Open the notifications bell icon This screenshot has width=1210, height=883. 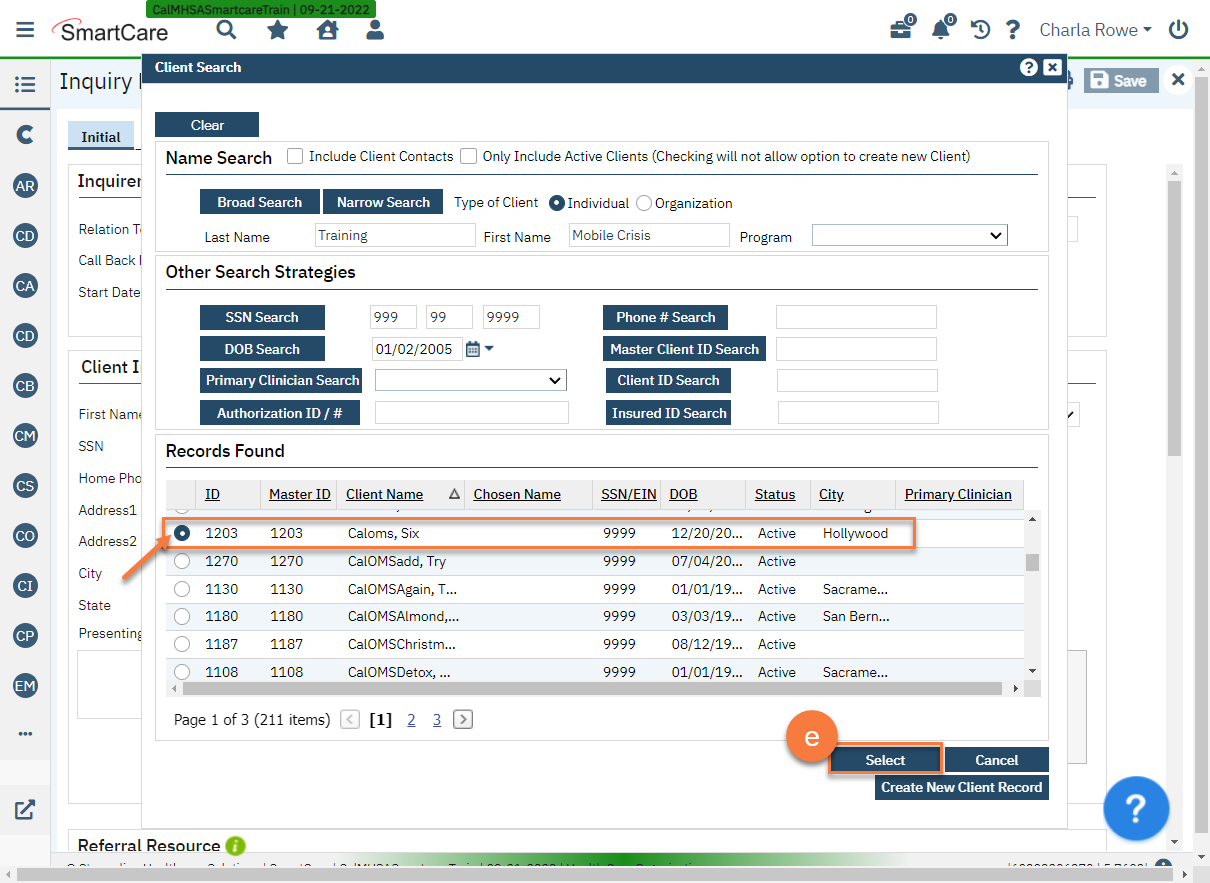pos(940,30)
